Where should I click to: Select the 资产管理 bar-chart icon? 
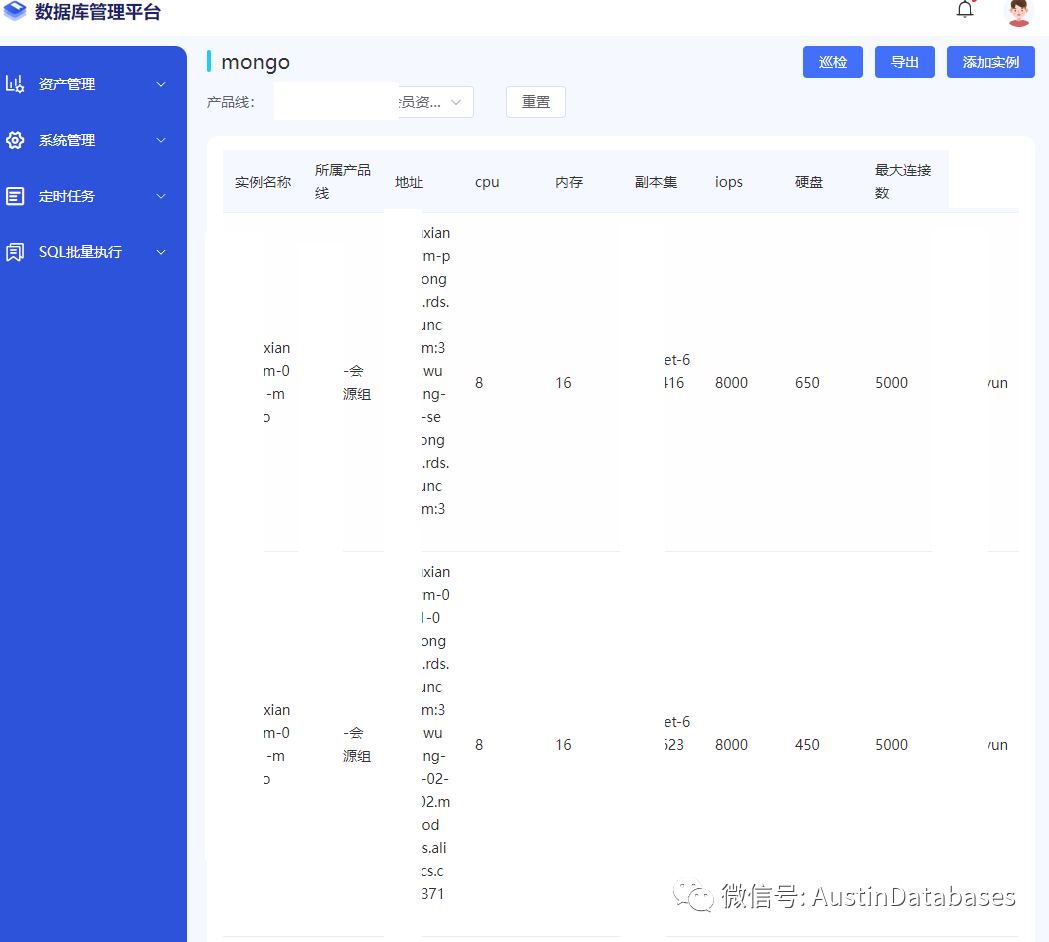click(x=16, y=84)
